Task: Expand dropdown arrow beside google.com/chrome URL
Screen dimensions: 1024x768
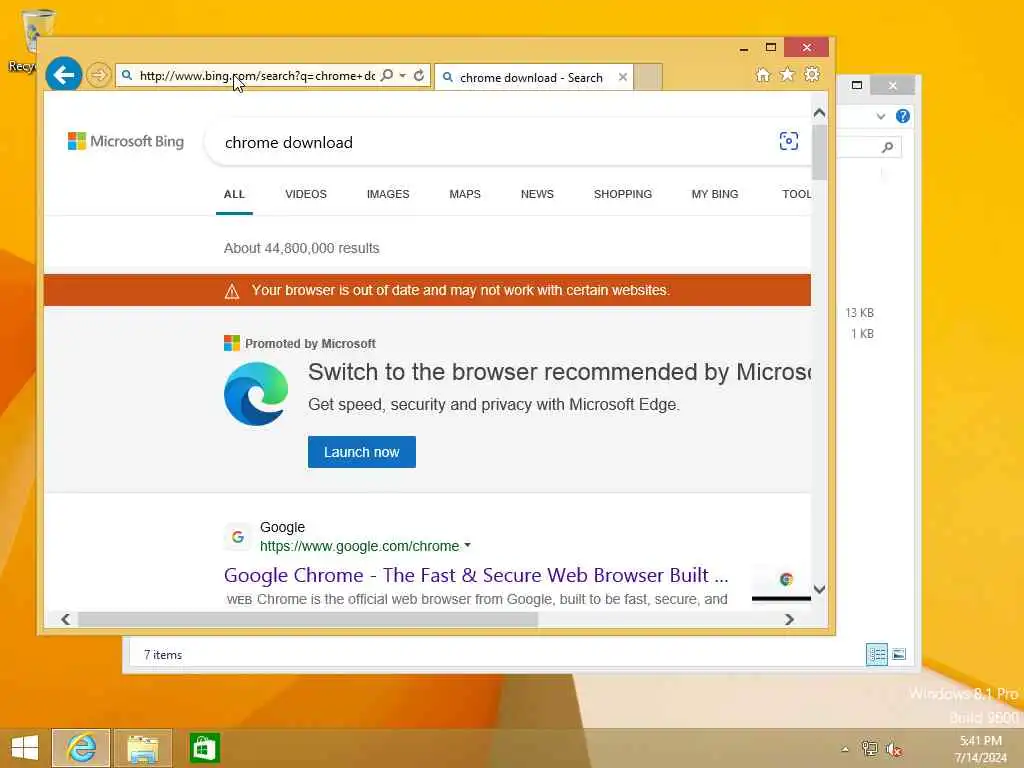Action: [x=468, y=545]
